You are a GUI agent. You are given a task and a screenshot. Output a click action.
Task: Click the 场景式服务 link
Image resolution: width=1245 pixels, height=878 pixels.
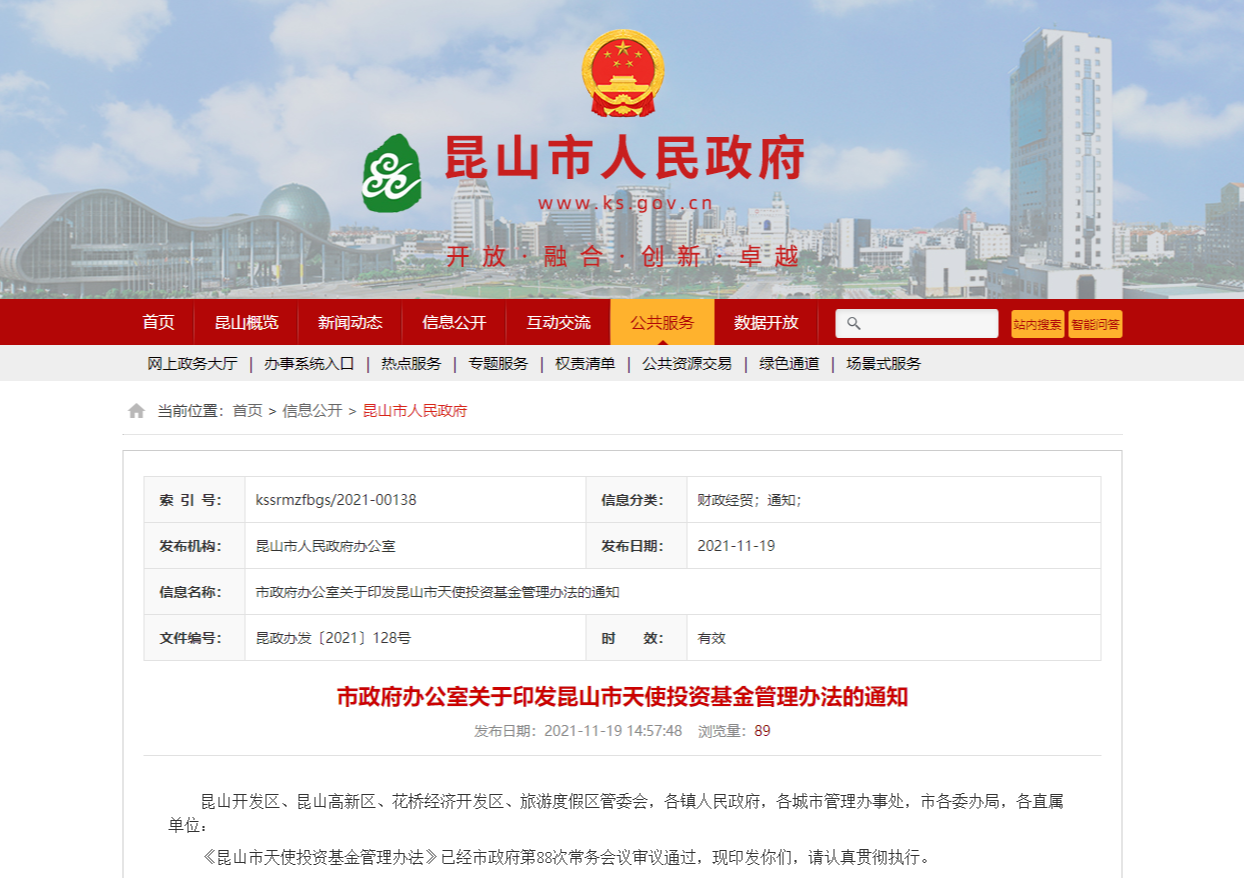[883, 364]
